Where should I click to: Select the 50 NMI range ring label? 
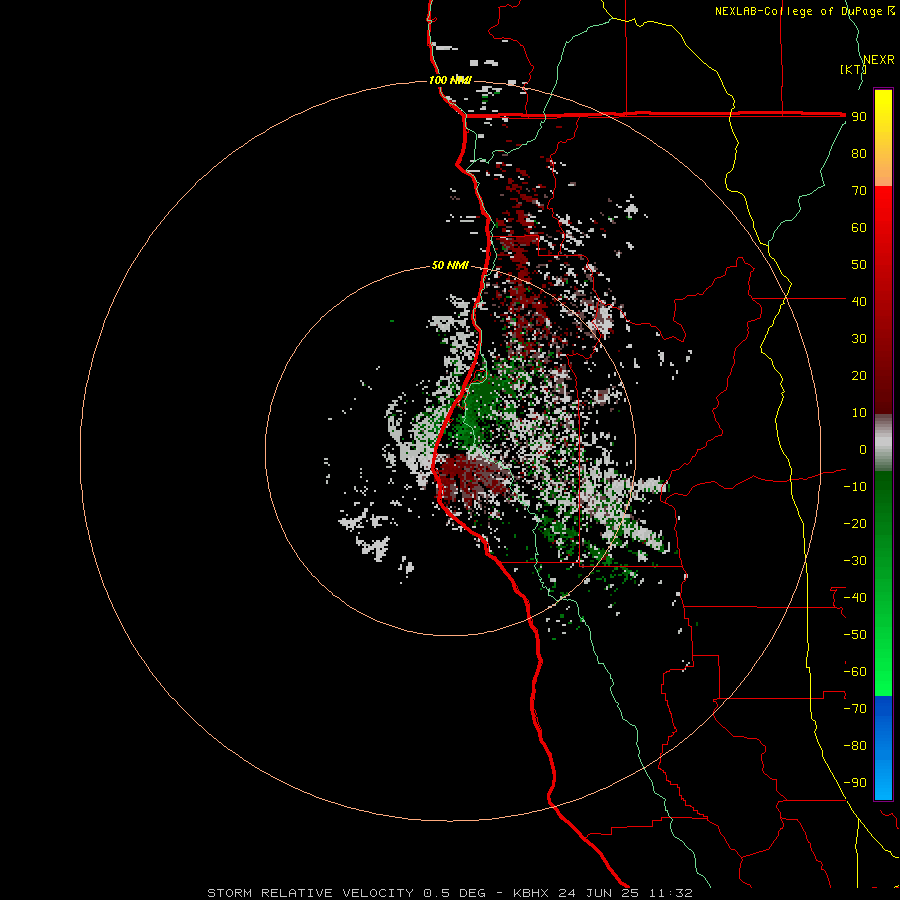(x=450, y=265)
